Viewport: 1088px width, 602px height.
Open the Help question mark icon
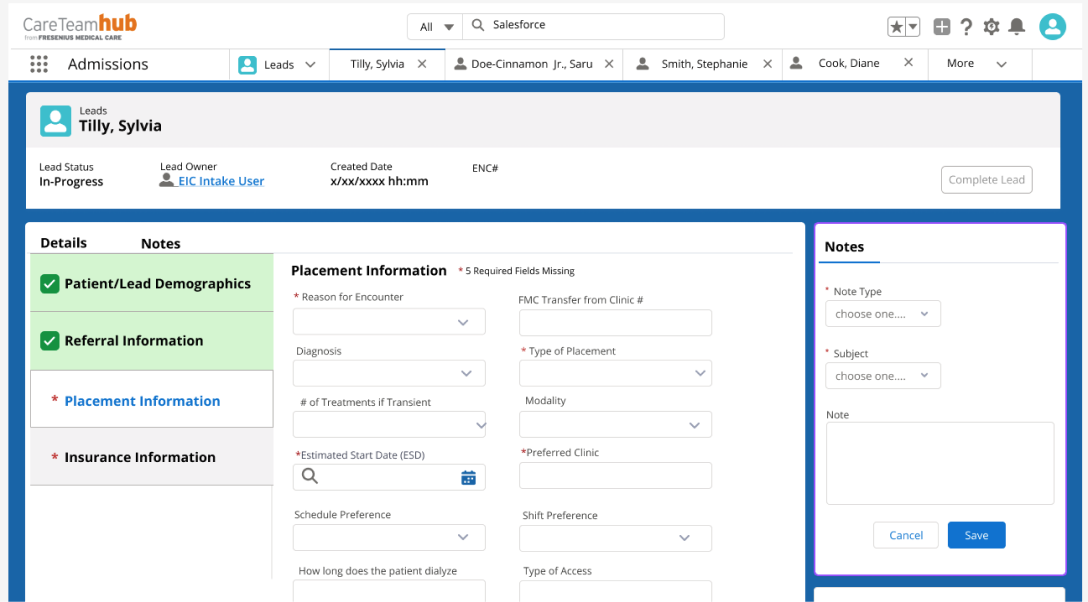coord(966,27)
